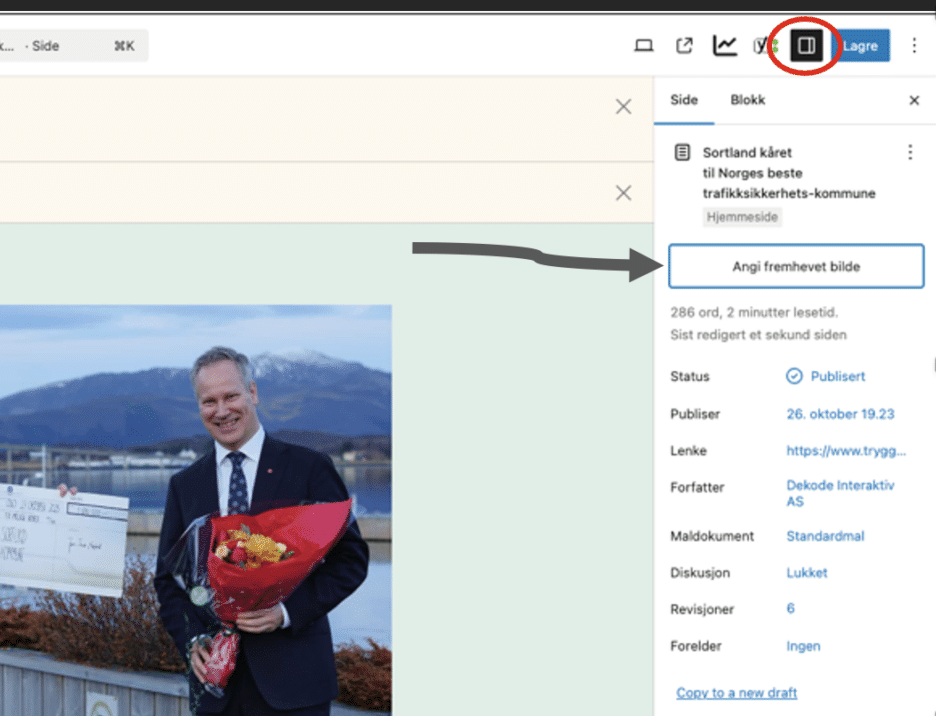Viewport: 936px width, 716px height.
Task: Open page actions menu beside Sortland title
Action: pos(909,152)
